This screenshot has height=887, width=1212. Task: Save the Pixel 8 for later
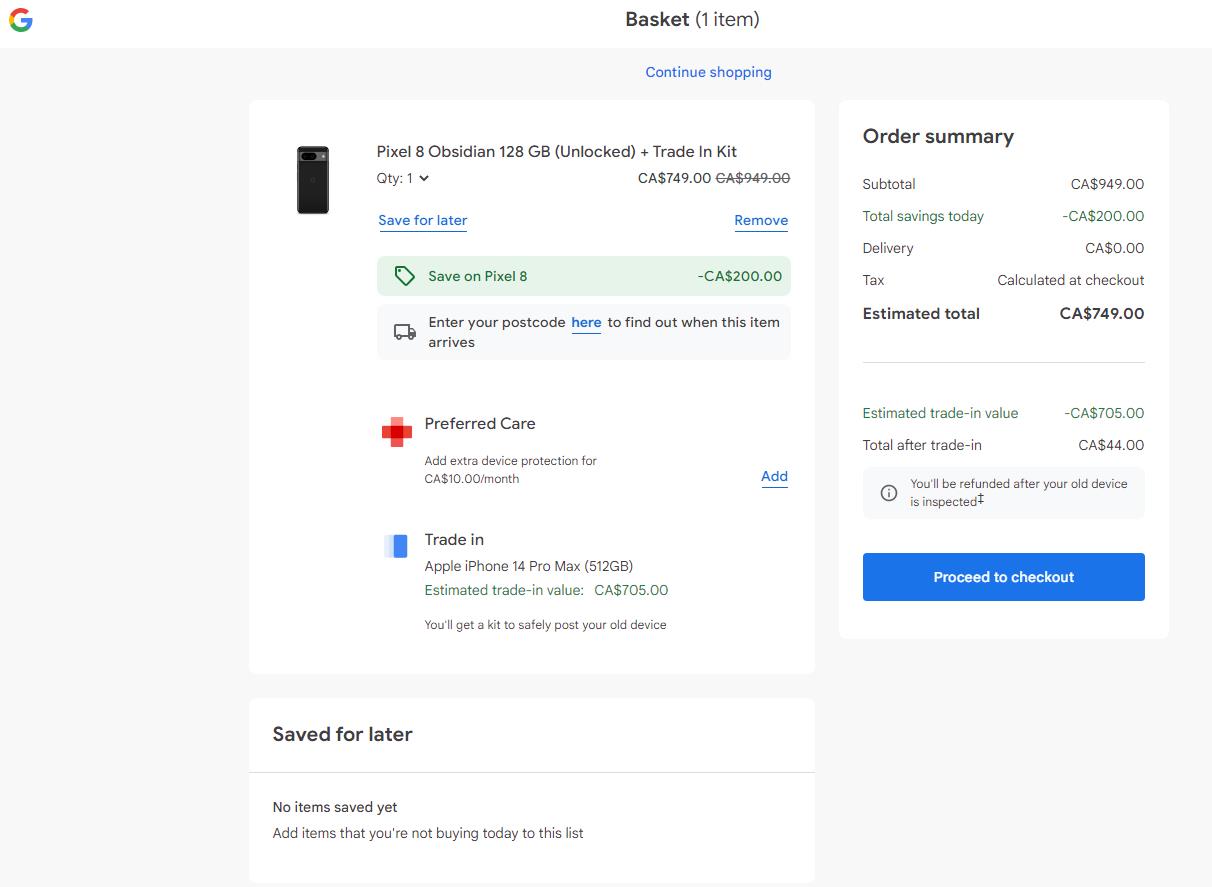pyautogui.click(x=423, y=220)
